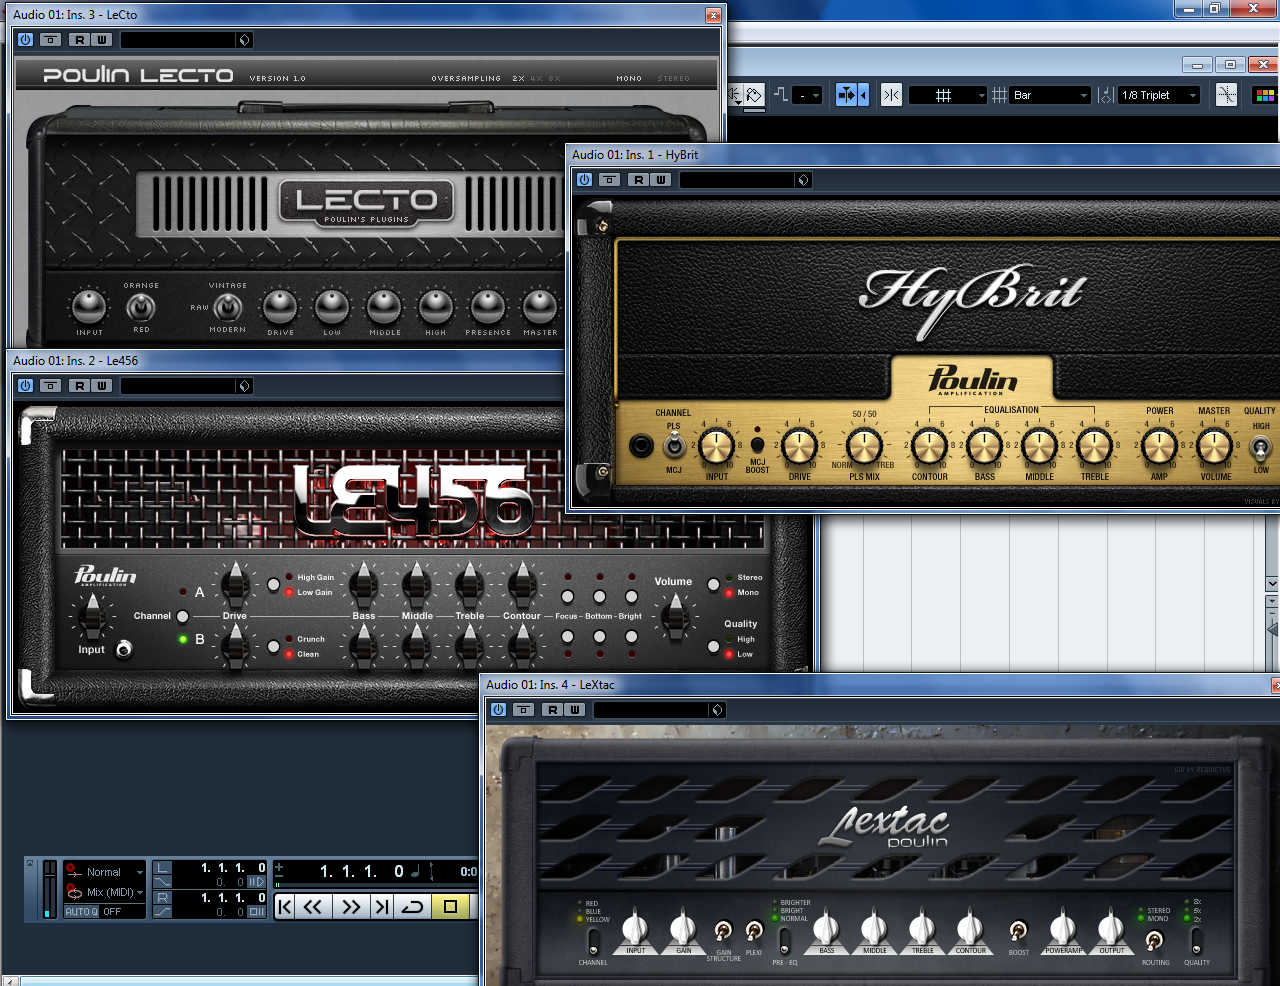
Task: Click Go to Start on the transport bar
Action: coord(284,906)
